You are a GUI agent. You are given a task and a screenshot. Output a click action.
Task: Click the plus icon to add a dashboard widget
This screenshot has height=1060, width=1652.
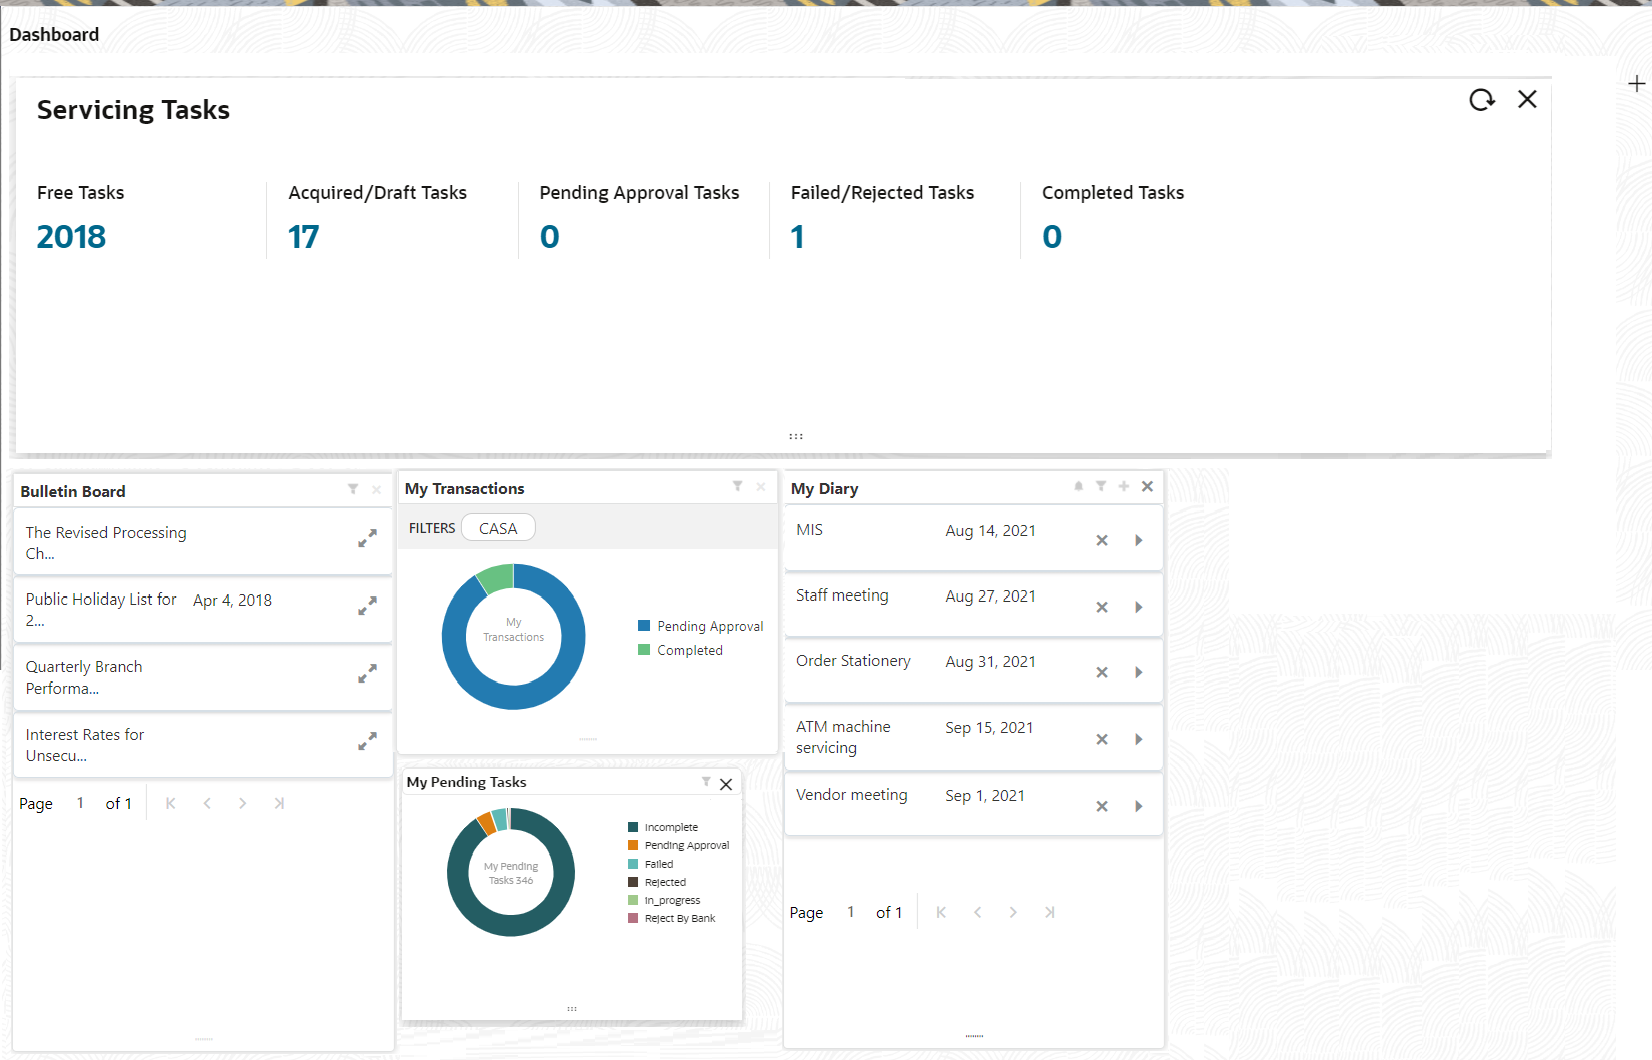[1636, 84]
